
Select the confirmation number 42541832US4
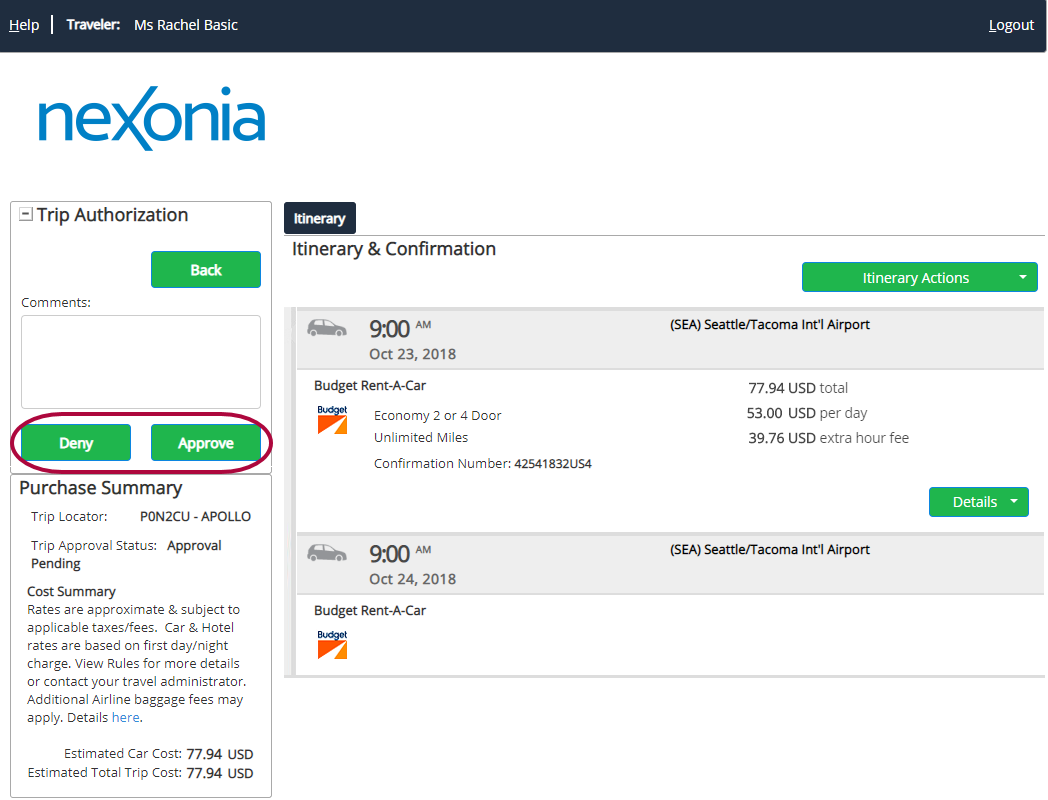point(552,464)
